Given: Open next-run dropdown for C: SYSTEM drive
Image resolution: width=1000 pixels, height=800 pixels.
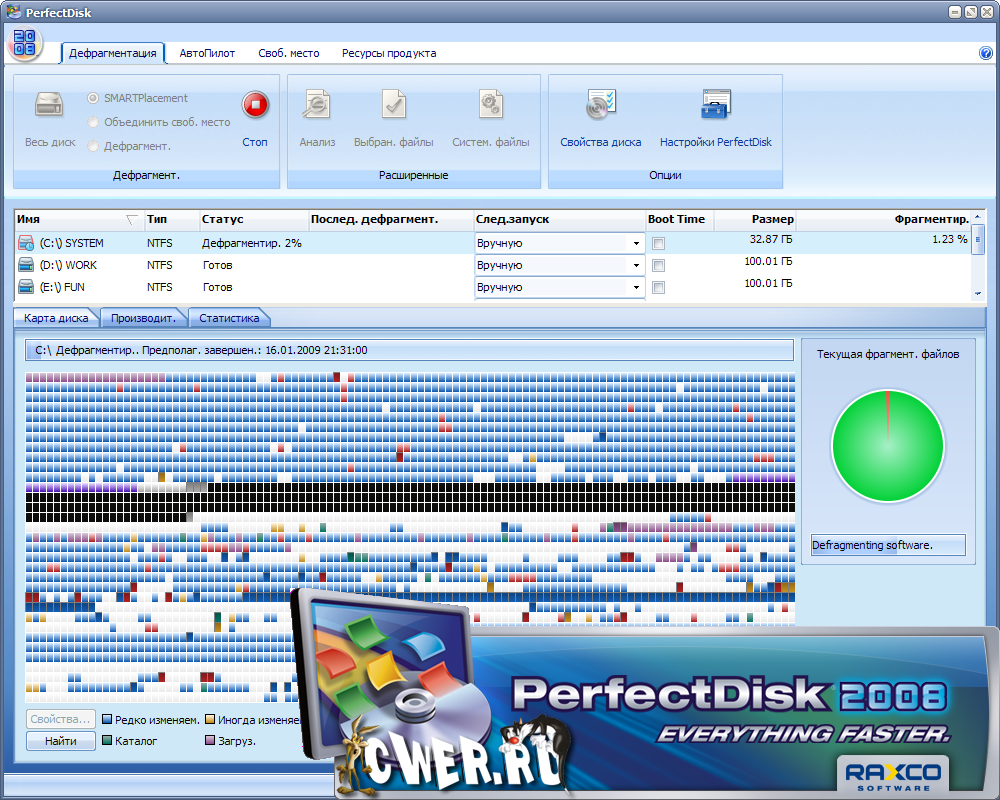Looking at the screenshot, I should 636,243.
